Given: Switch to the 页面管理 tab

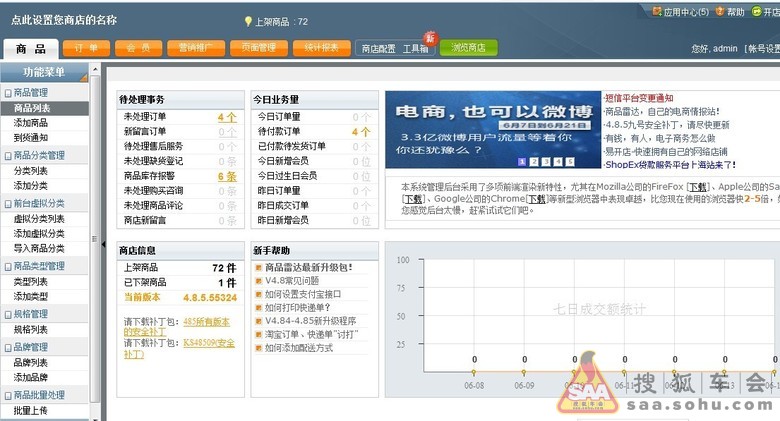Looking at the screenshot, I should click(259, 48).
